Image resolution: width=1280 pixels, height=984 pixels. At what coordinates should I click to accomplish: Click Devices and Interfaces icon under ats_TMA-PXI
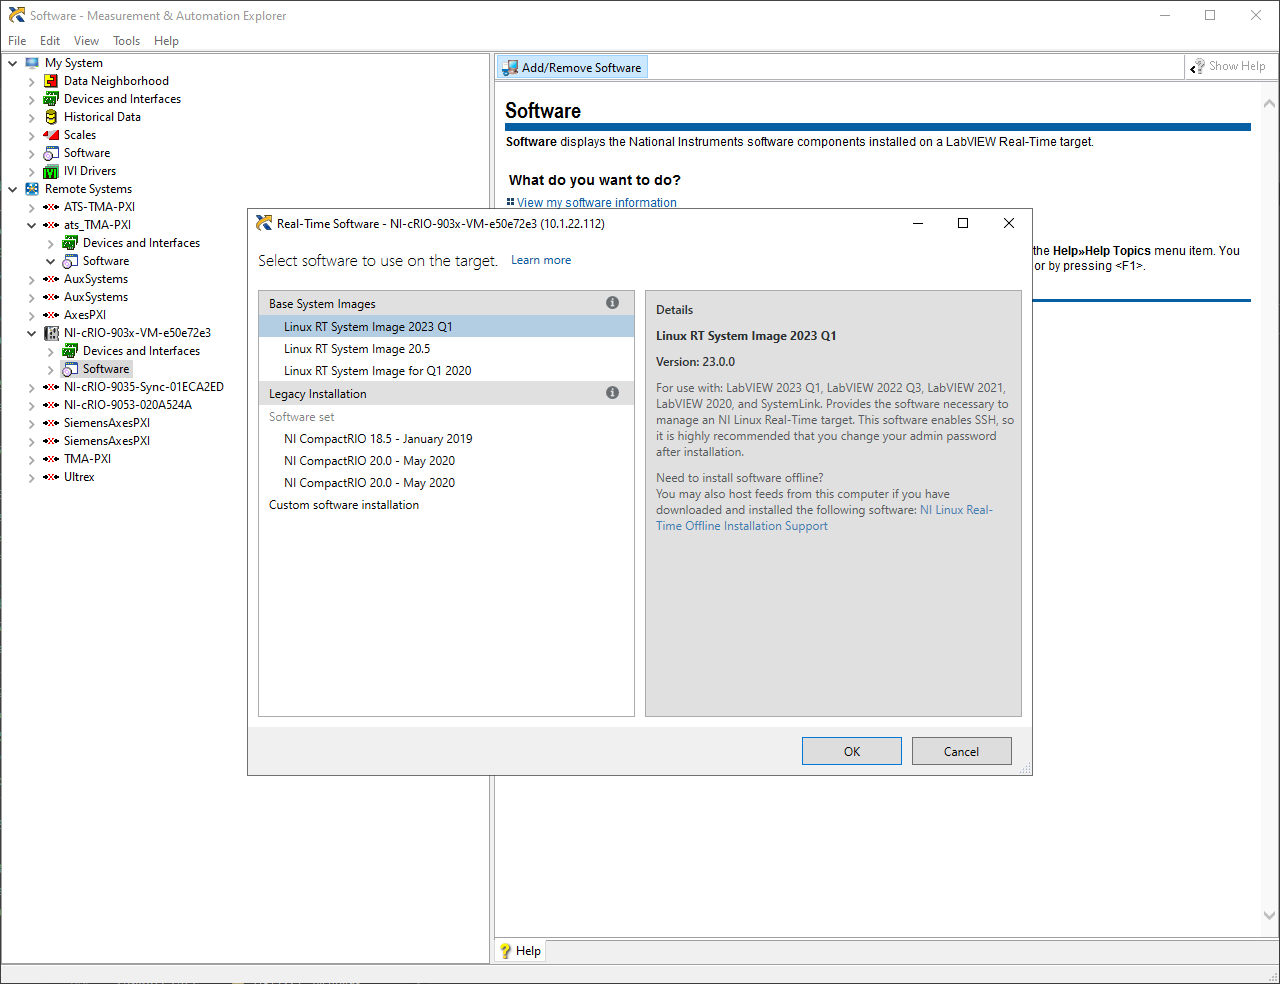tap(70, 243)
